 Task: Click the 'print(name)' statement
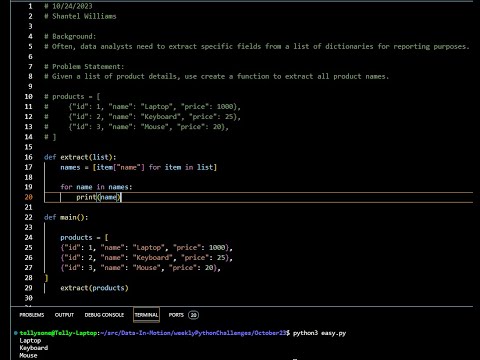[x=99, y=197]
